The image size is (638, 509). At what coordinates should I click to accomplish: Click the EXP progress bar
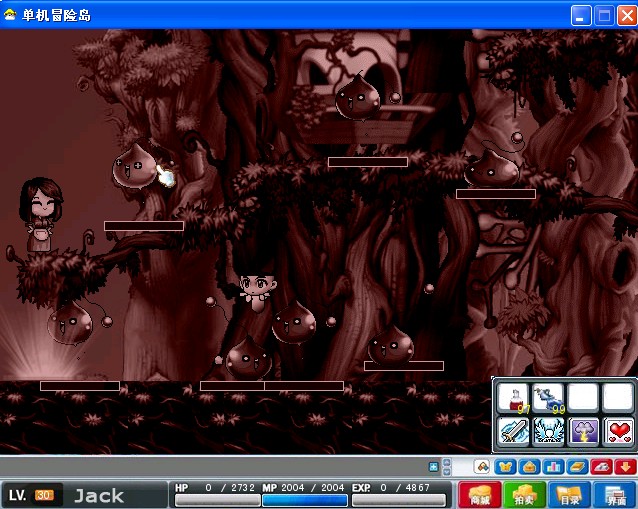click(399, 500)
